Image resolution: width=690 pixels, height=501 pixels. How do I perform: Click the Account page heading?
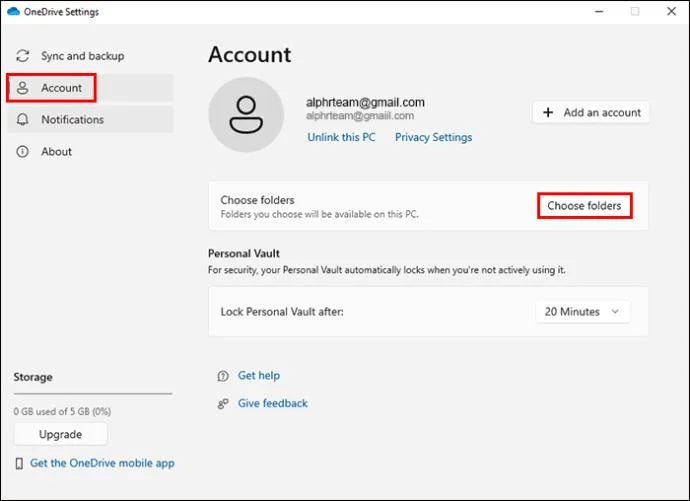pos(250,55)
